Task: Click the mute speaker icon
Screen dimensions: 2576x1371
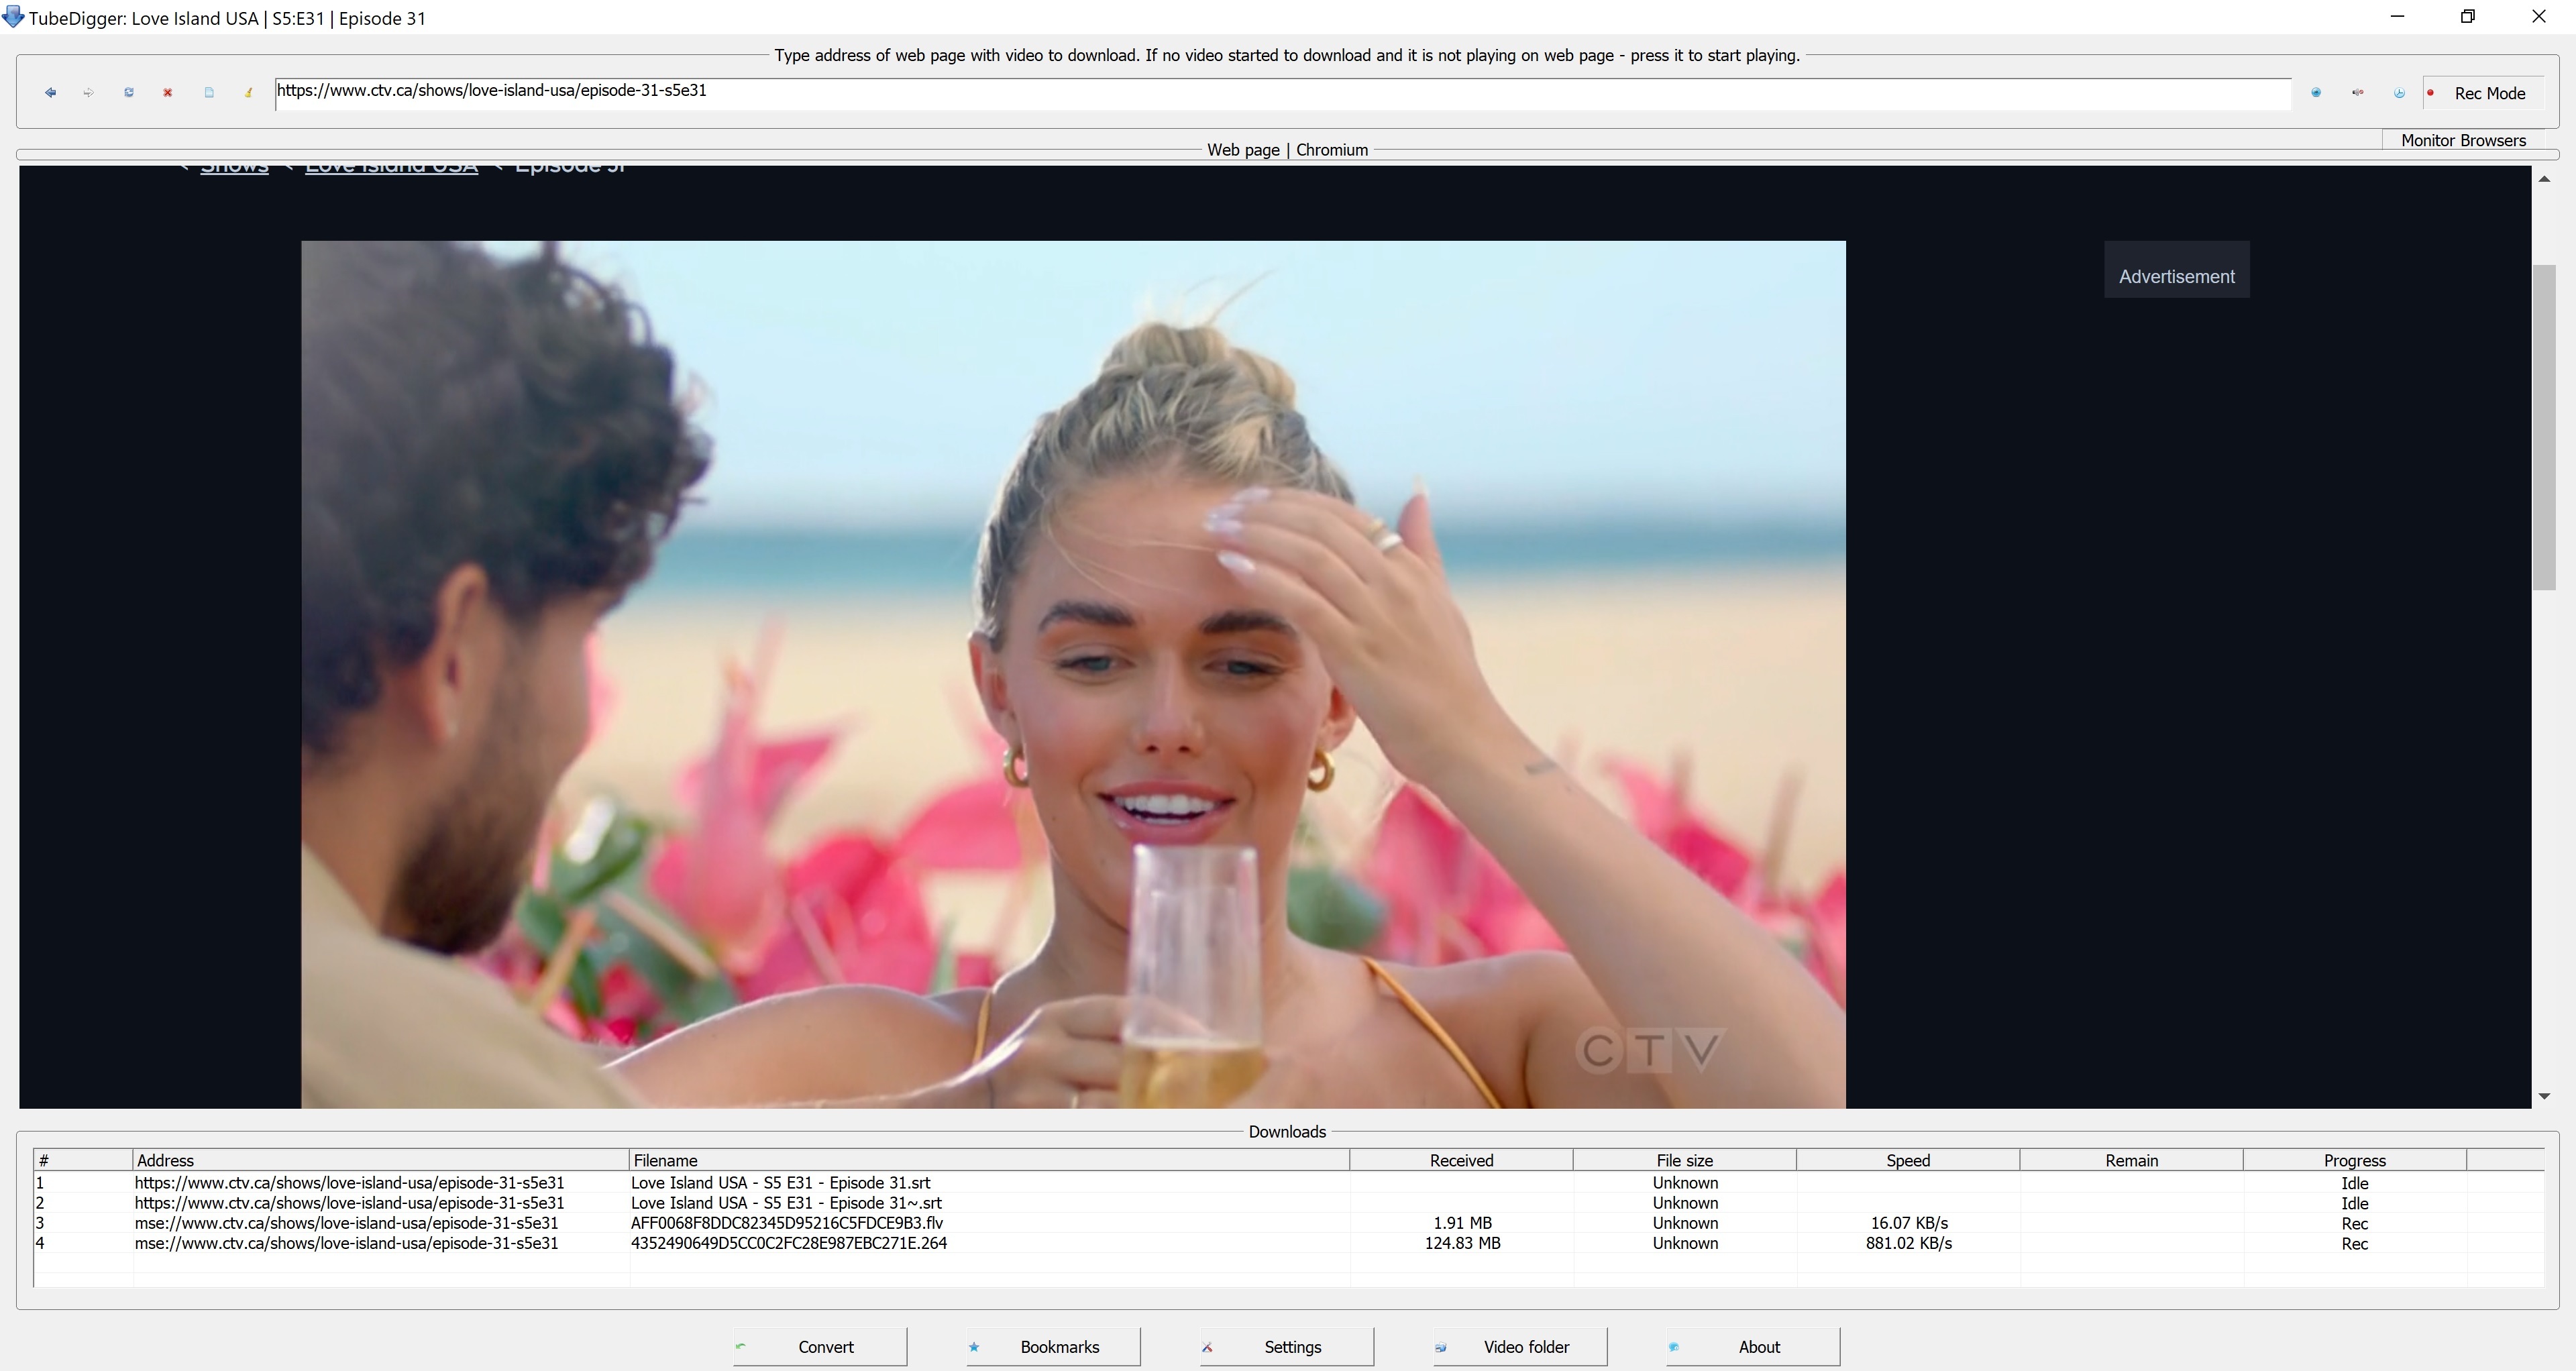Action: pos(2357,93)
